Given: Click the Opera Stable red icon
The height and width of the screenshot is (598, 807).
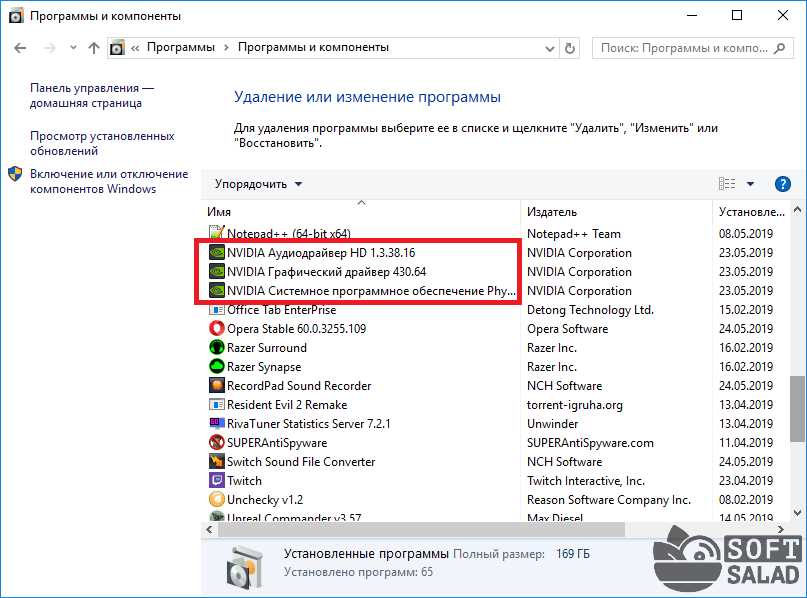Looking at the screenshot, I should pos(215,328).
